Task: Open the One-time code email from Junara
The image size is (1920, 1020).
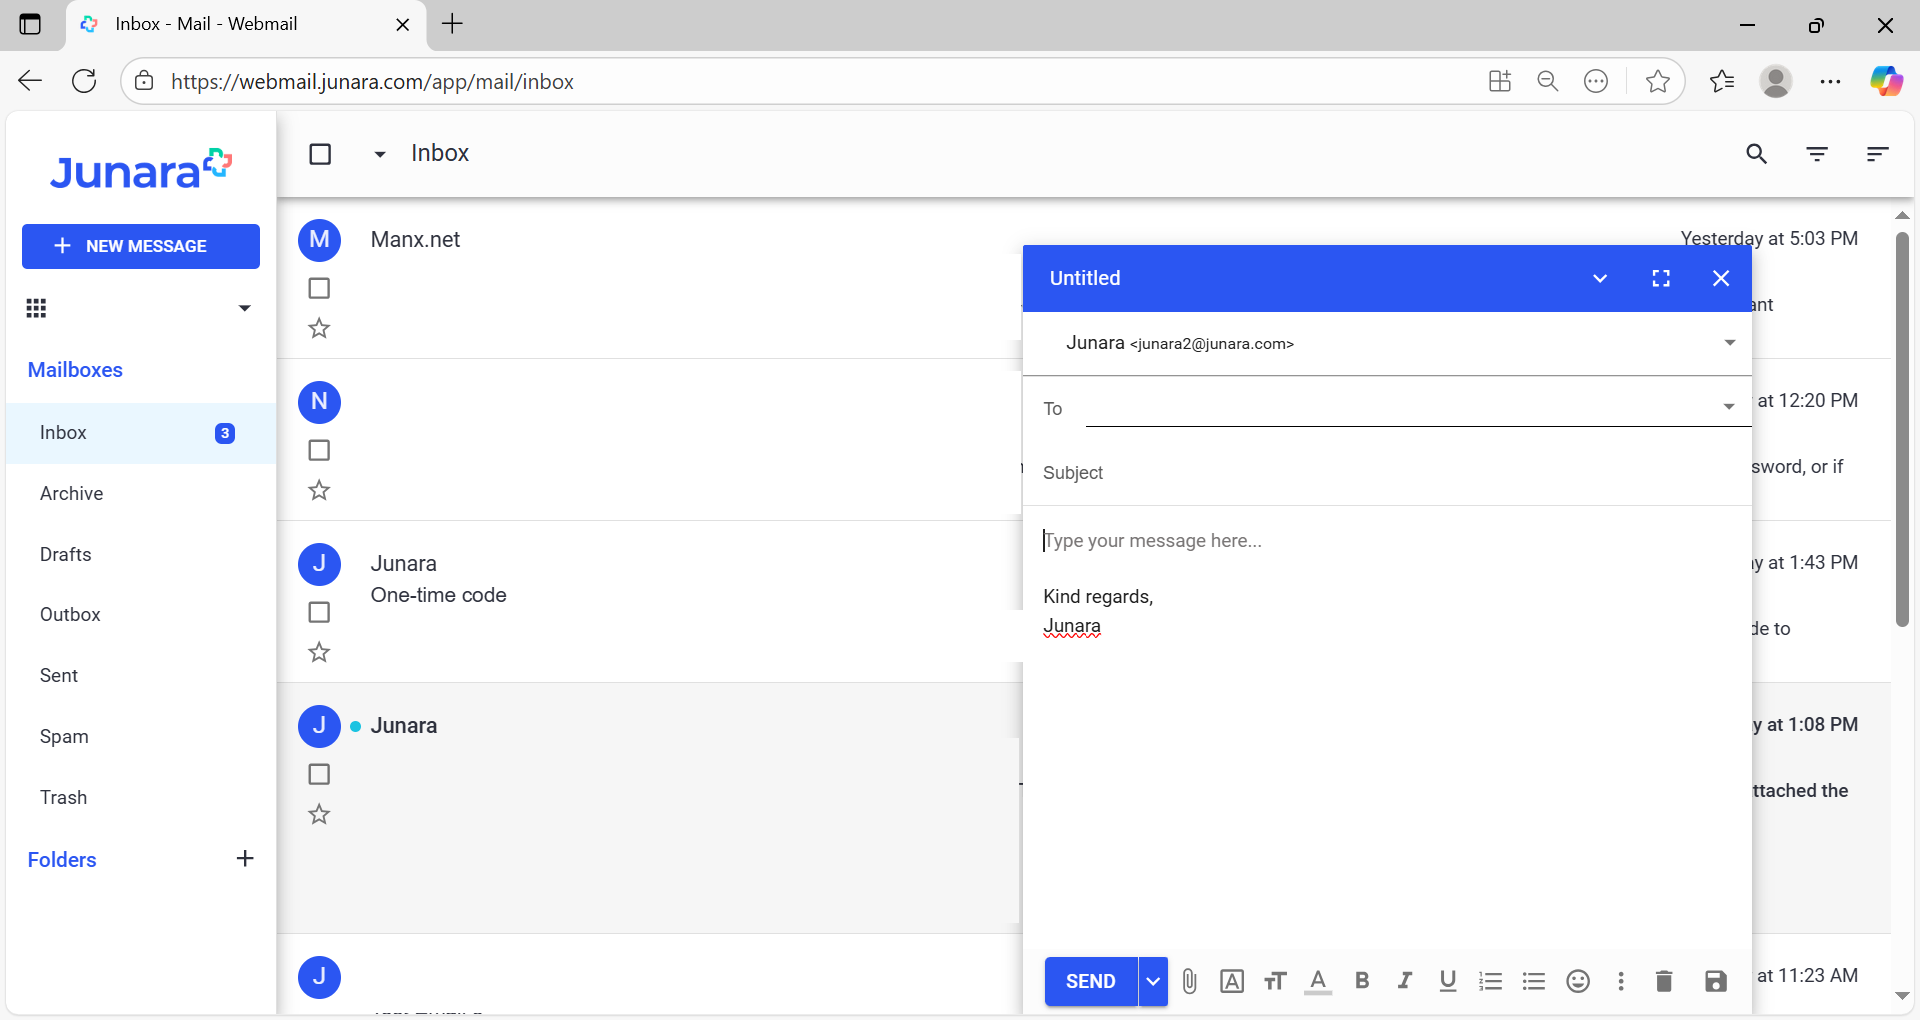Action: pyautogui.click(x=650, y=602)
